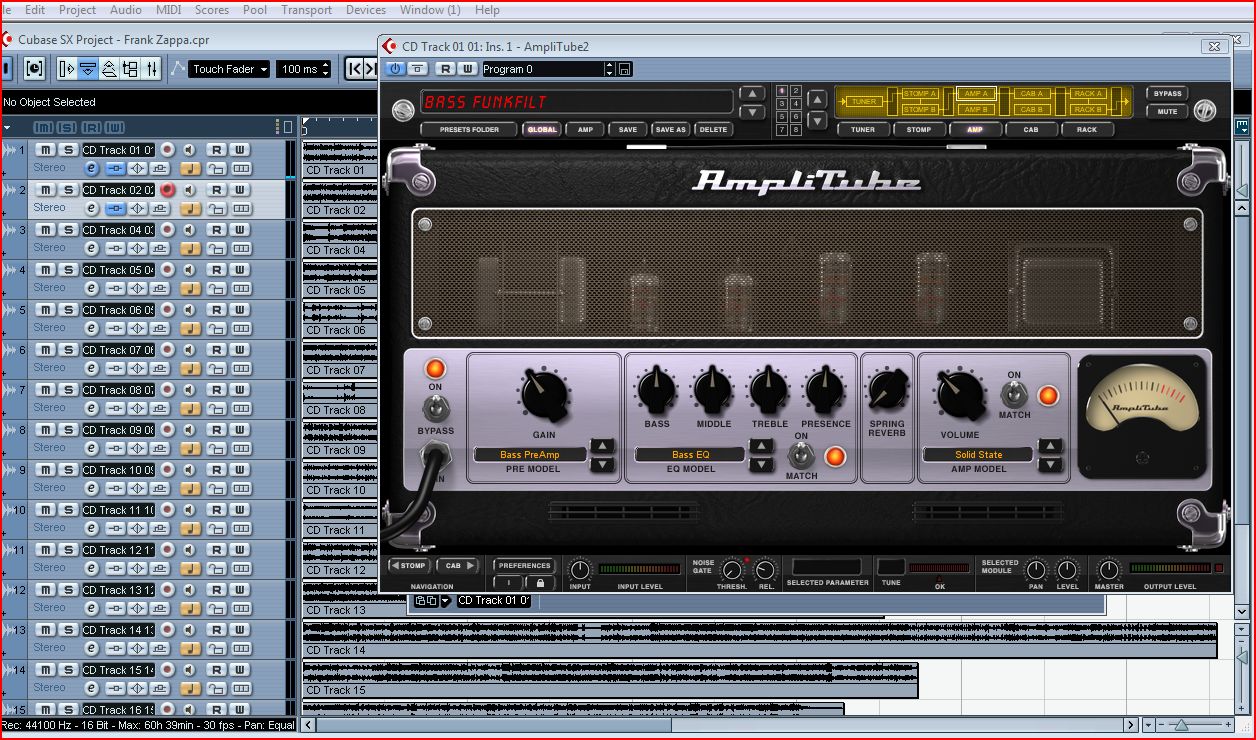Mute CD Track 01 with its M button
This screenshot has width=1256, height=740.
(45, 150)
